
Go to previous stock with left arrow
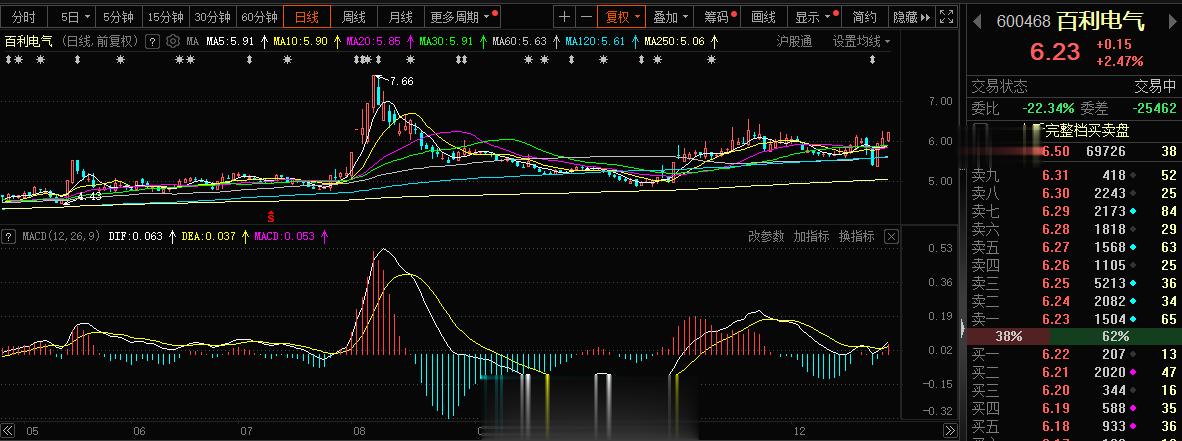point(977,22)
